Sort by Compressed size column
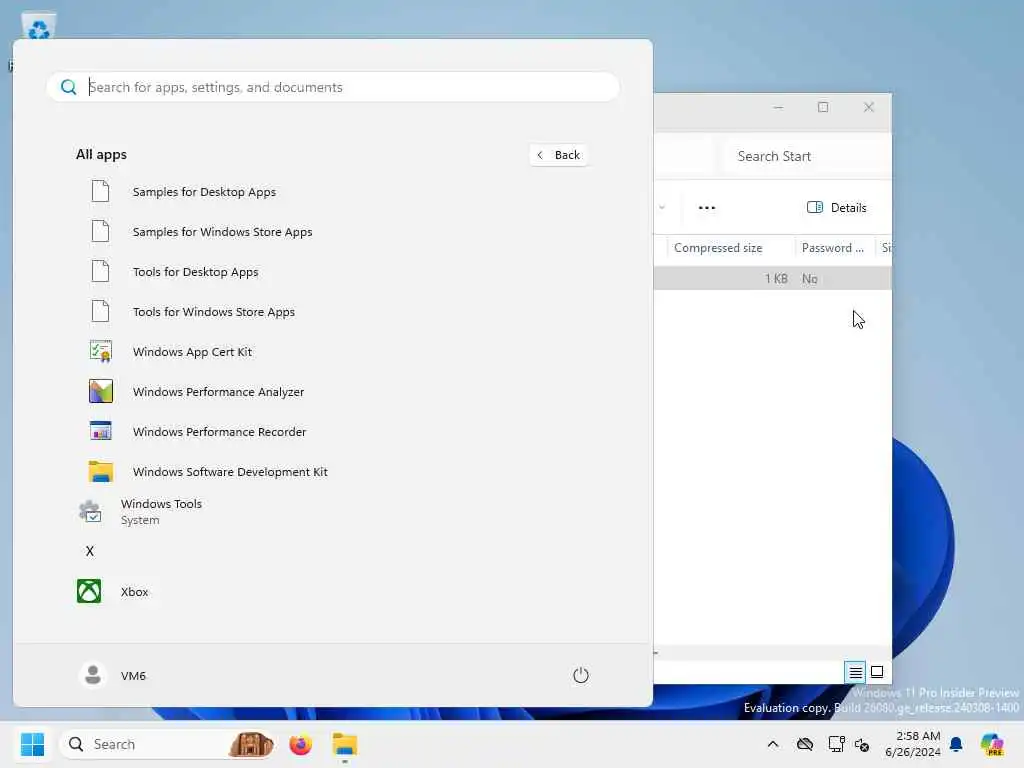1024x768 pixels. (718, 248)
